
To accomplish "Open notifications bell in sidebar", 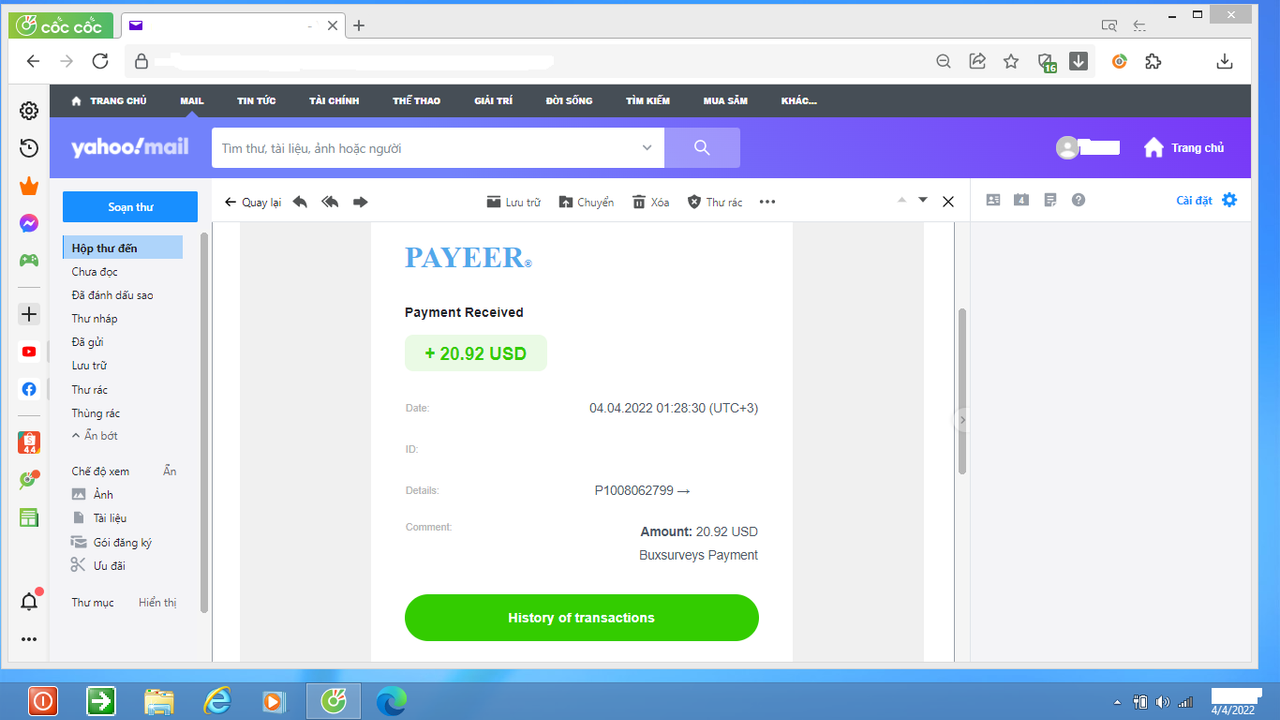I will pyautogui.click(x=29, y=601).
